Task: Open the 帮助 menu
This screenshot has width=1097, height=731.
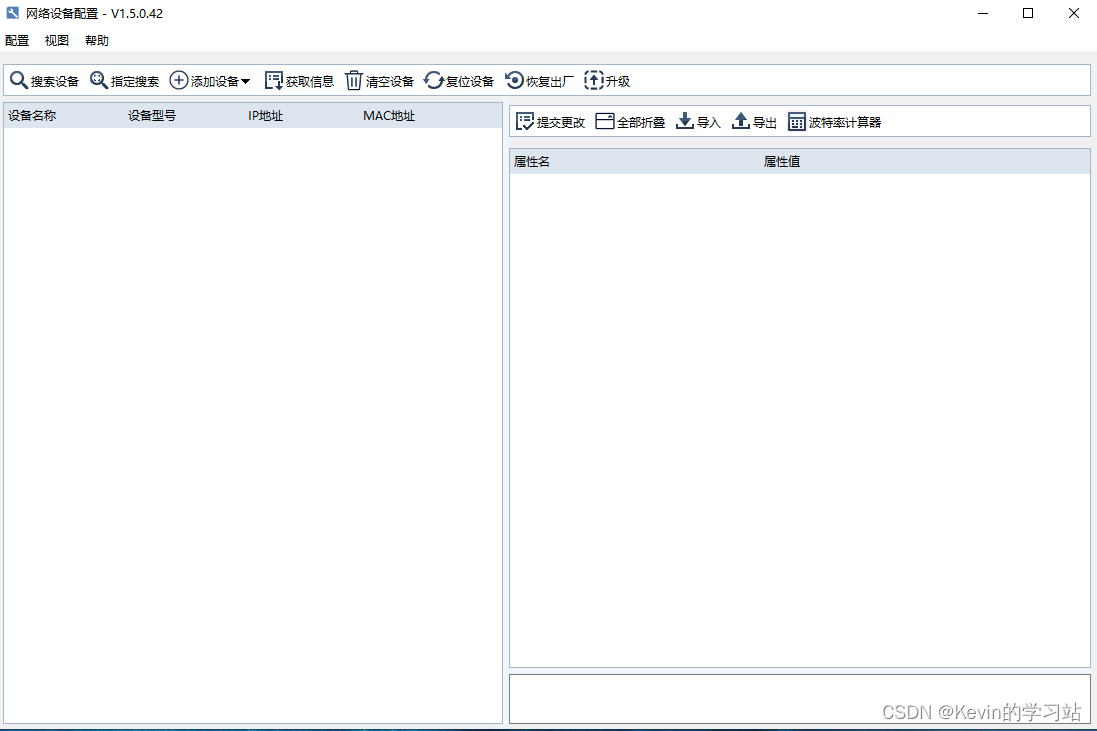Action: click(x=95, y=40)
